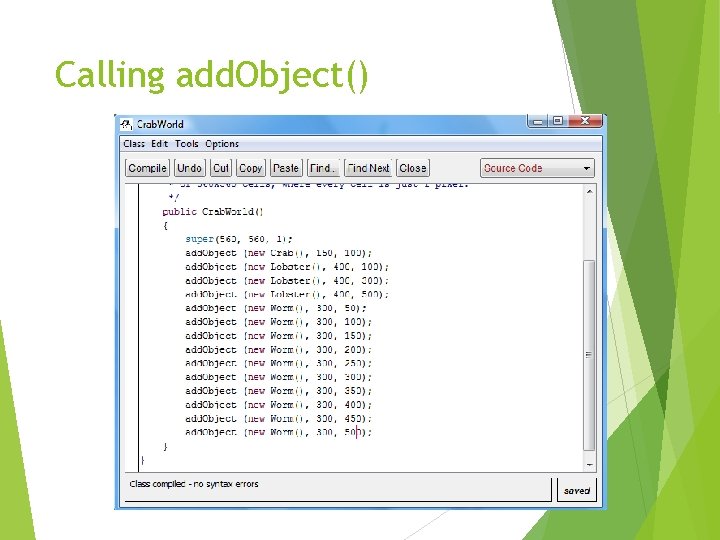The image size is (720, 540).
Task: Click addObject Worm line ending 300, 100
Action: tap(278, 322)
